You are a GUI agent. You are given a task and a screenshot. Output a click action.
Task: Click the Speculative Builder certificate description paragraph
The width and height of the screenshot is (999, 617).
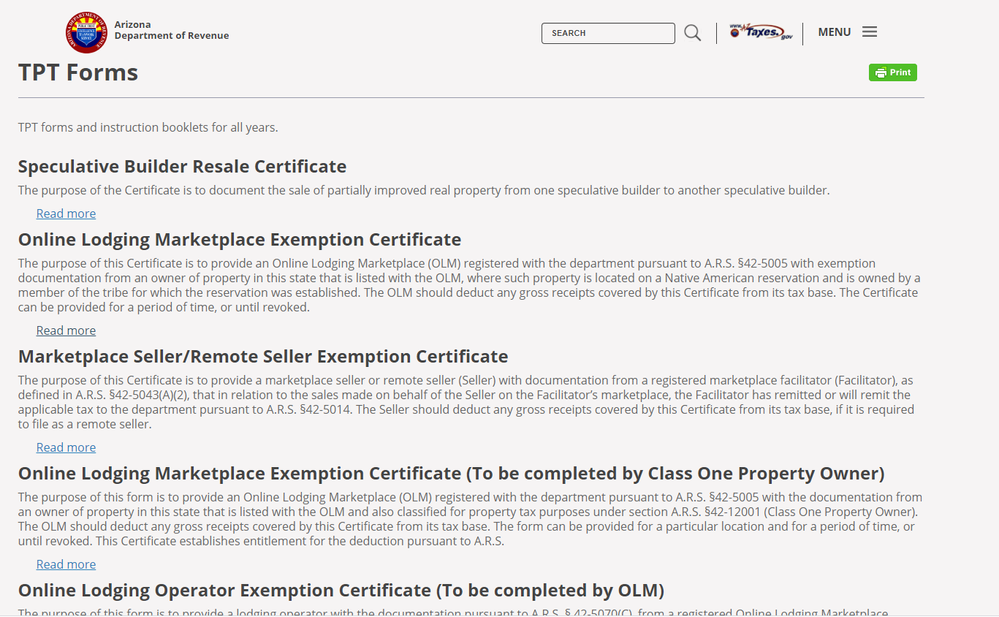click(x=423, y=190)
